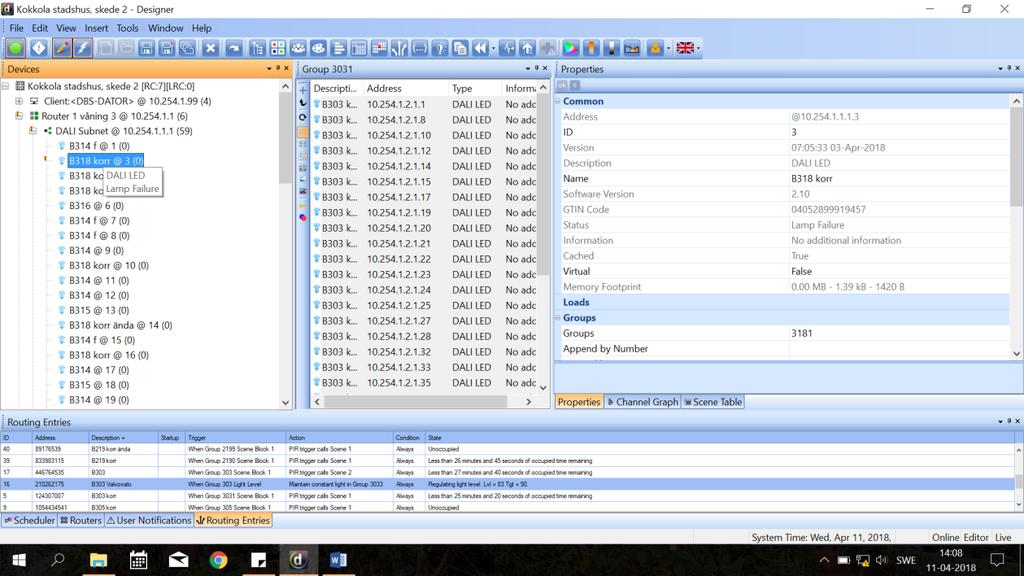This screenshot has height=576, width=1024.
Task: Select device B318 korr ända @ 14 (0)
Action: click(121, 325)
